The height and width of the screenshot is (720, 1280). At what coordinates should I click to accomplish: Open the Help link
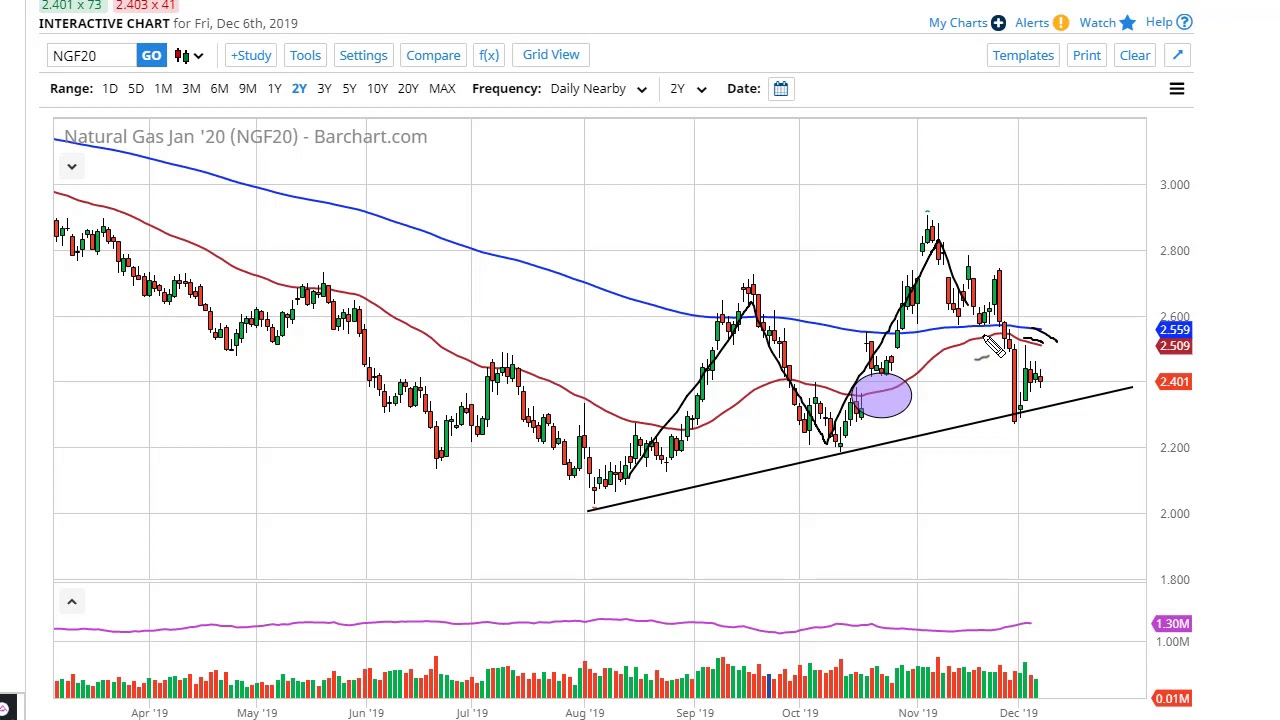tap(1159, 22)
